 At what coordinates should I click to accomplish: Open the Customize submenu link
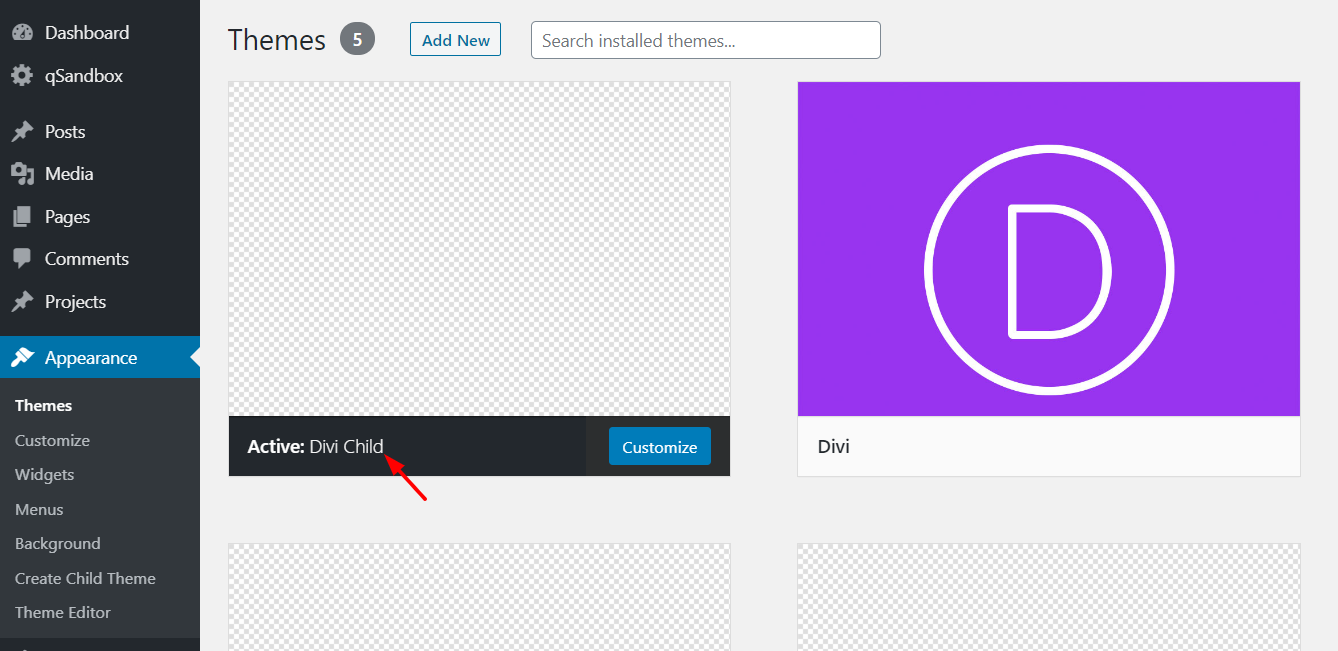click(52, 440)
